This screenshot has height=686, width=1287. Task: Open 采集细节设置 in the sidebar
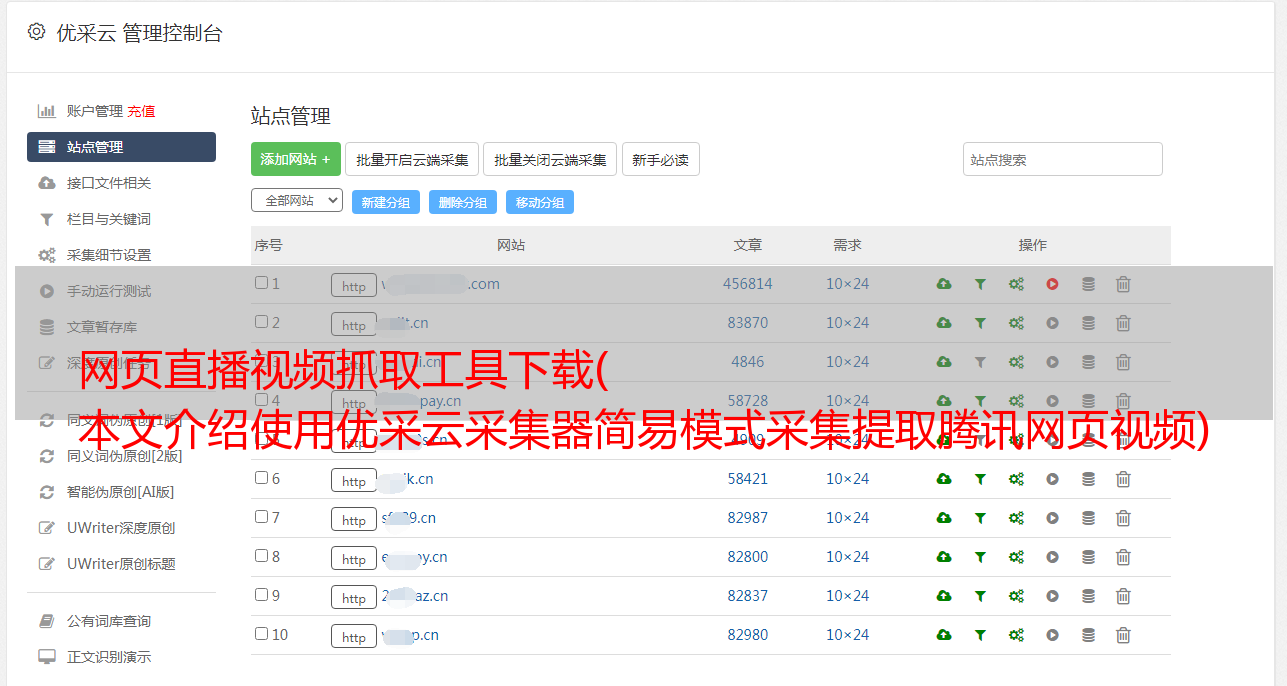(109, 255)
